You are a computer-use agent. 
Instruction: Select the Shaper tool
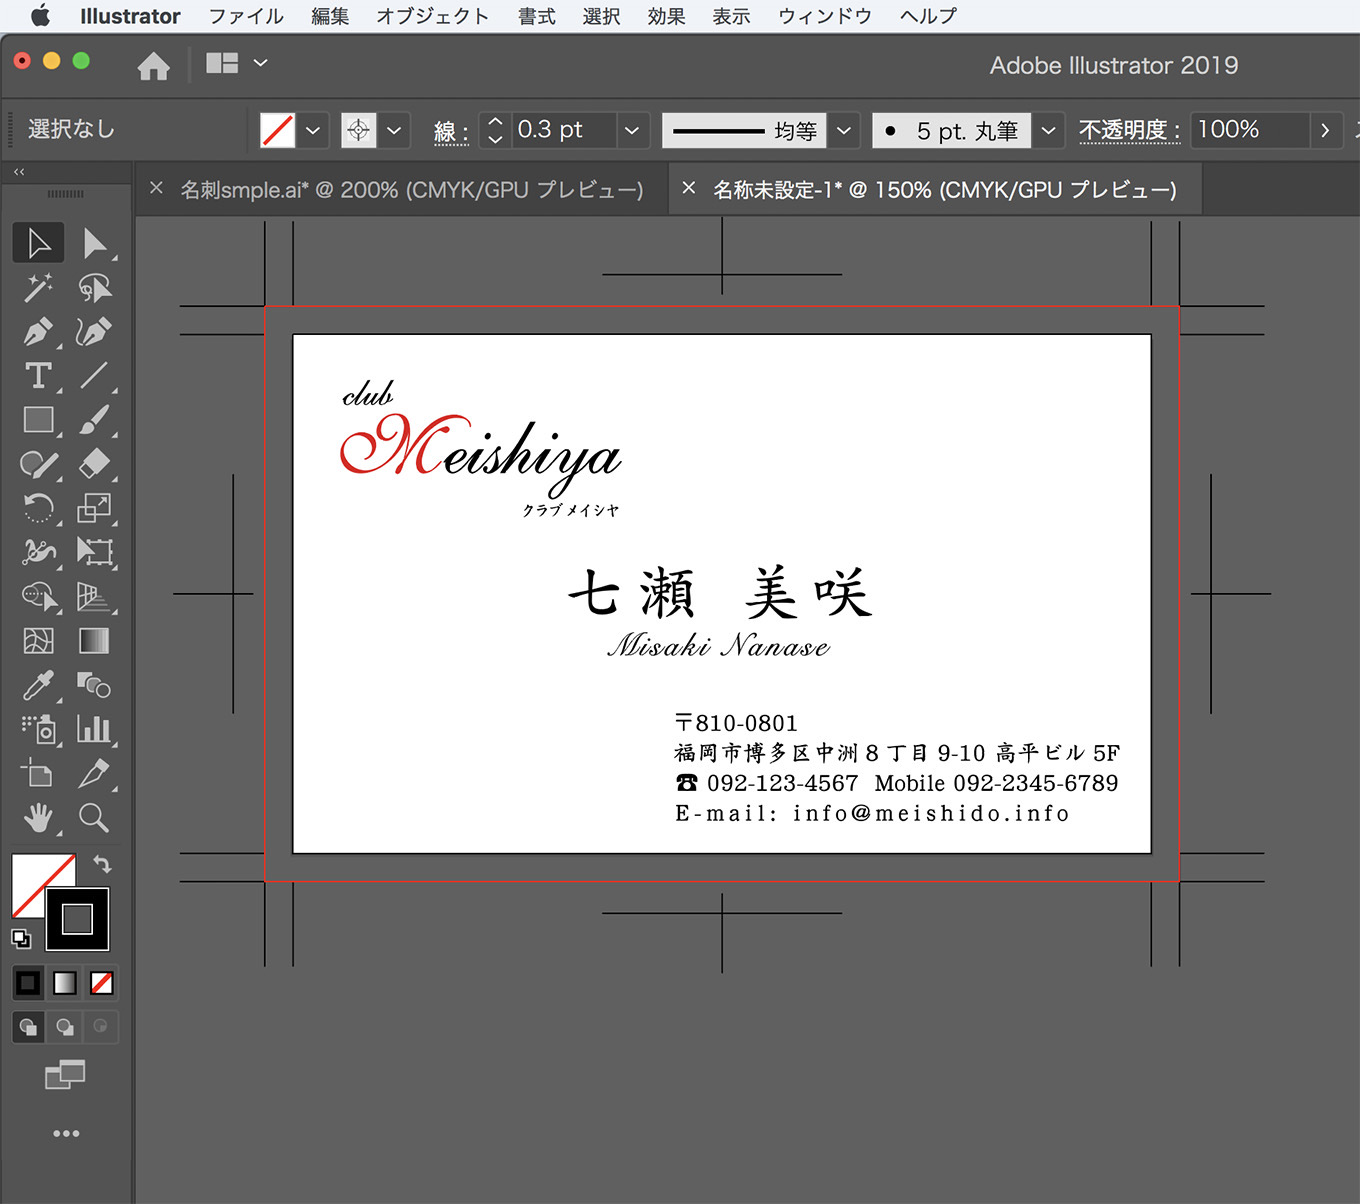tap(39, 464)
